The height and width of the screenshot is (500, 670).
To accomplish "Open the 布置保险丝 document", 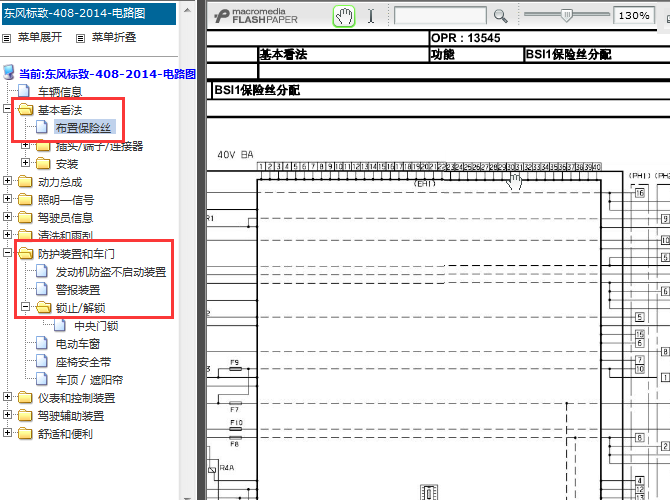I will pyautogui.click(x=84, y=127).
